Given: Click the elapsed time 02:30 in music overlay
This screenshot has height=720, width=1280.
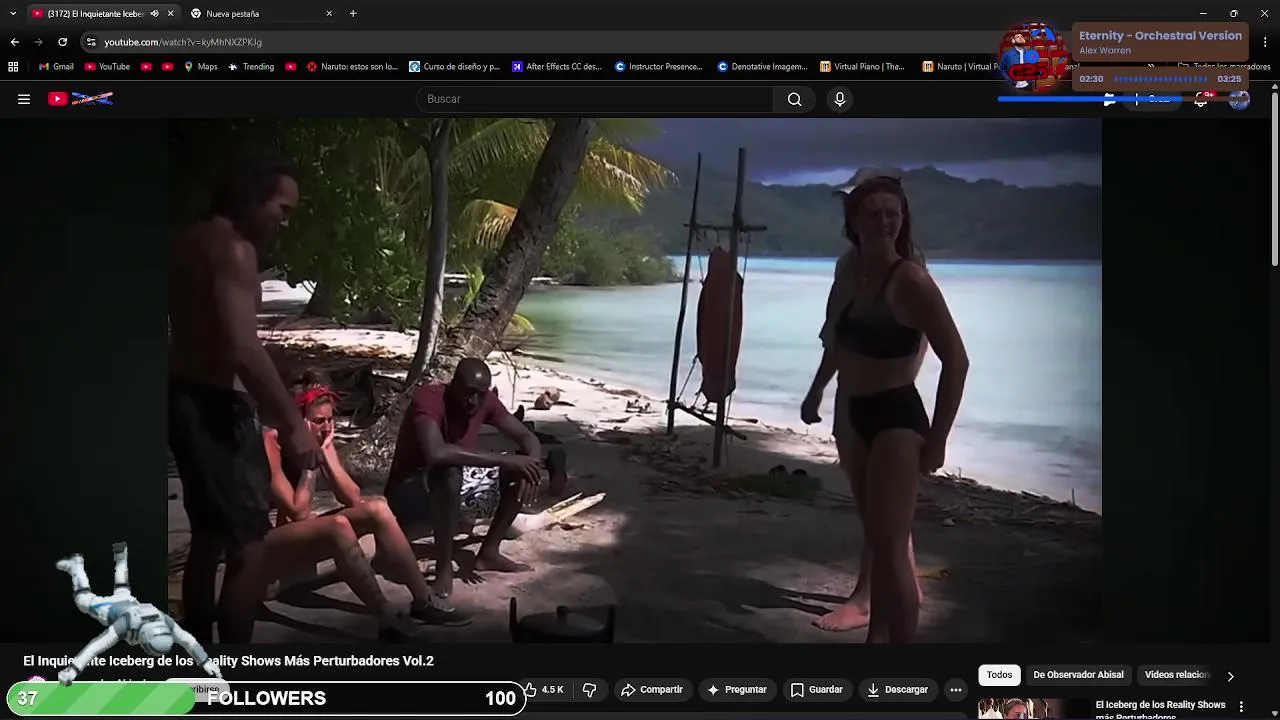Looking at the screenshot, I should point(1091,79).
